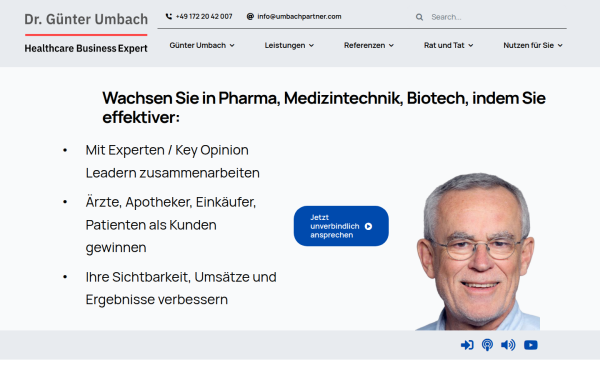Open the YouTube icon link
The width and height of the screenshot is (600, 375).
coord(531,345)
